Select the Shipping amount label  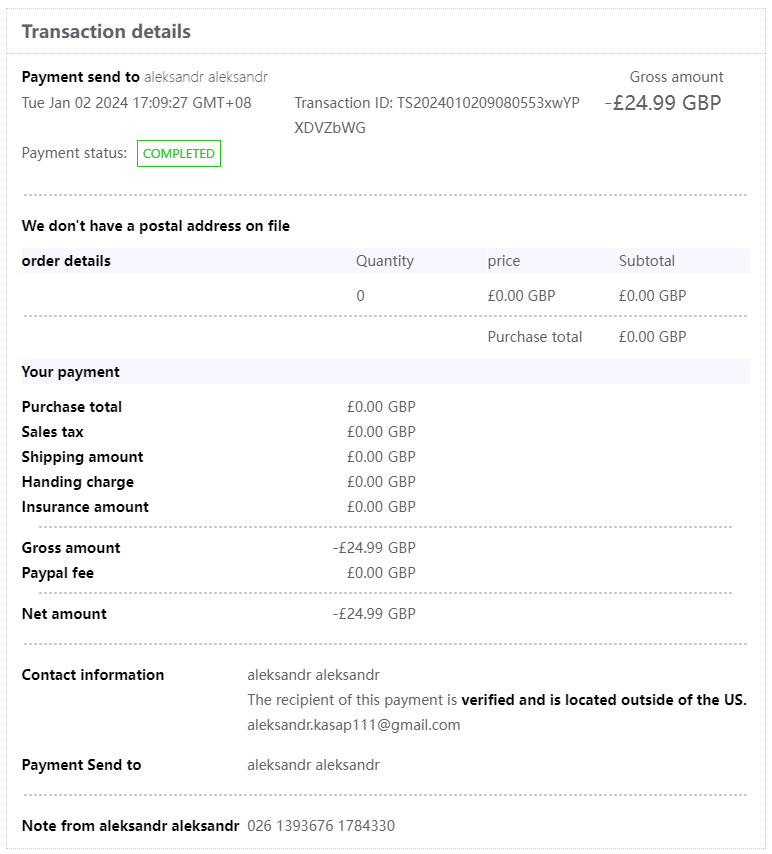(x=82, y=457)
